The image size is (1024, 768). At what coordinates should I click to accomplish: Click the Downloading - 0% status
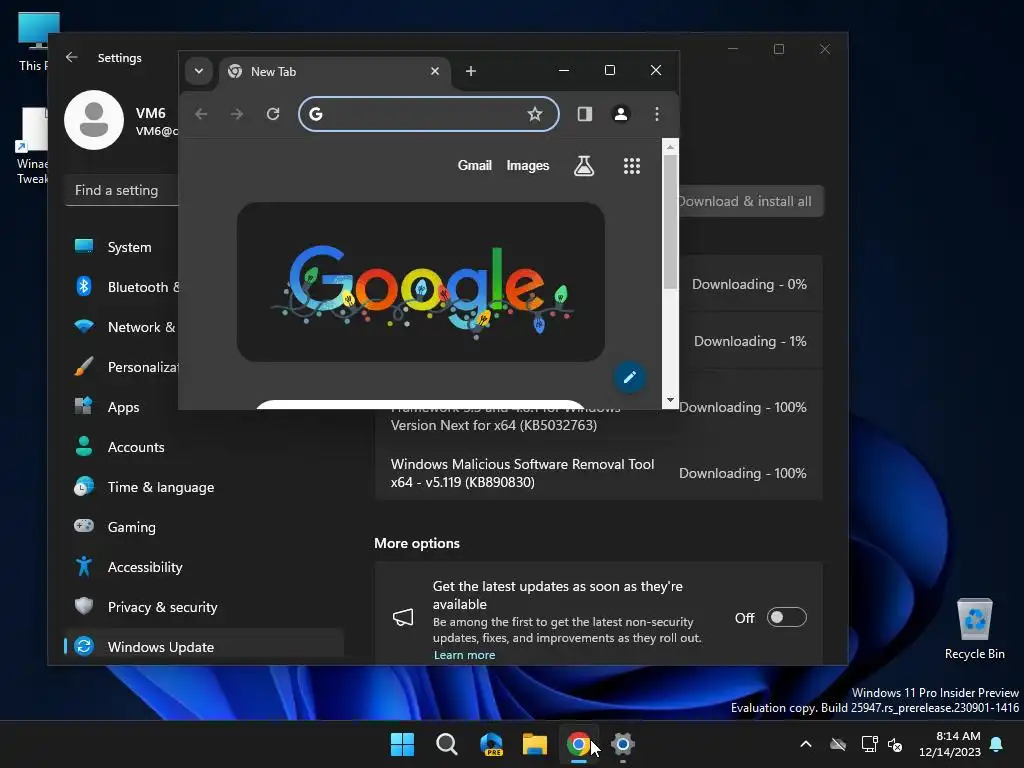[749, 284]
